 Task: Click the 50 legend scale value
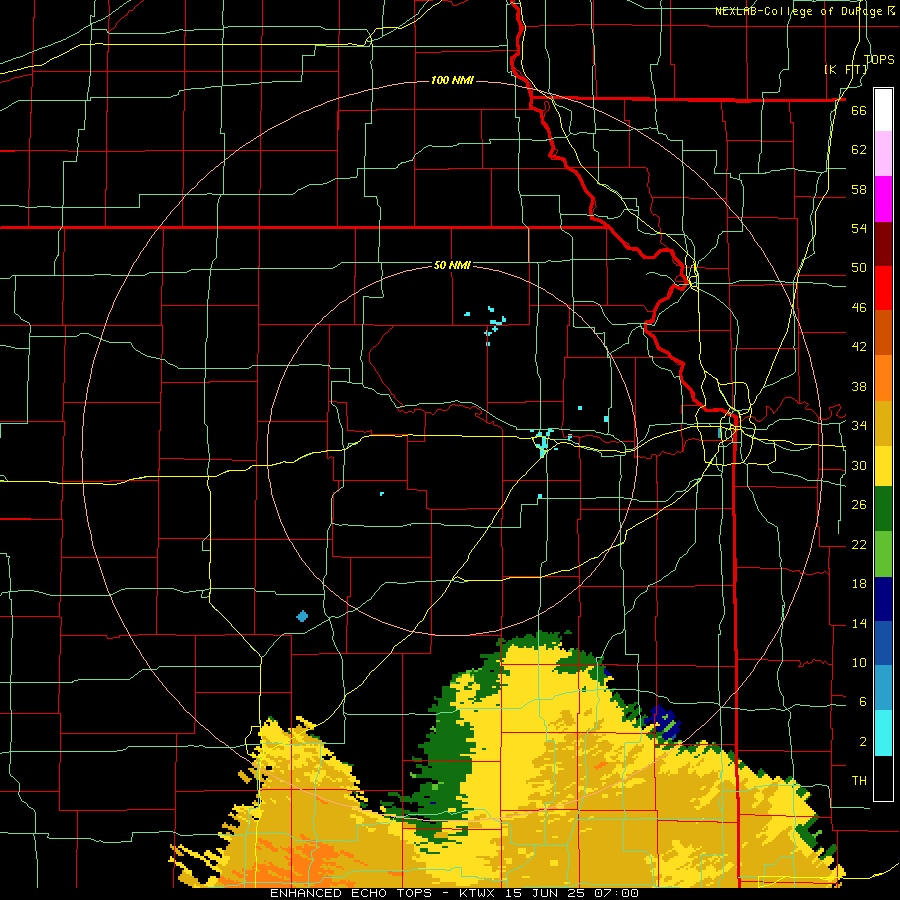[x=859, y=267]
